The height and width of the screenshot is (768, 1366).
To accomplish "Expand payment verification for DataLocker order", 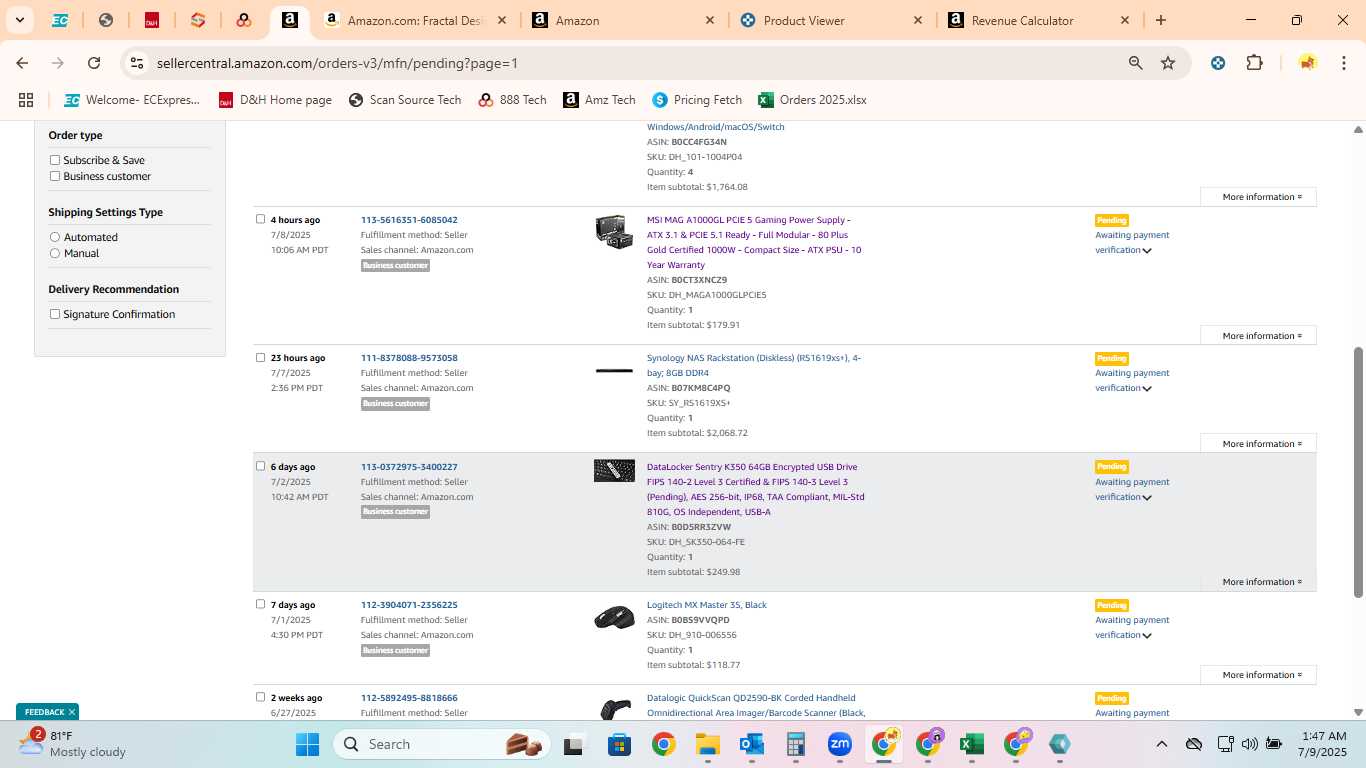I will pyautogui.click(x=1147, y=498).
